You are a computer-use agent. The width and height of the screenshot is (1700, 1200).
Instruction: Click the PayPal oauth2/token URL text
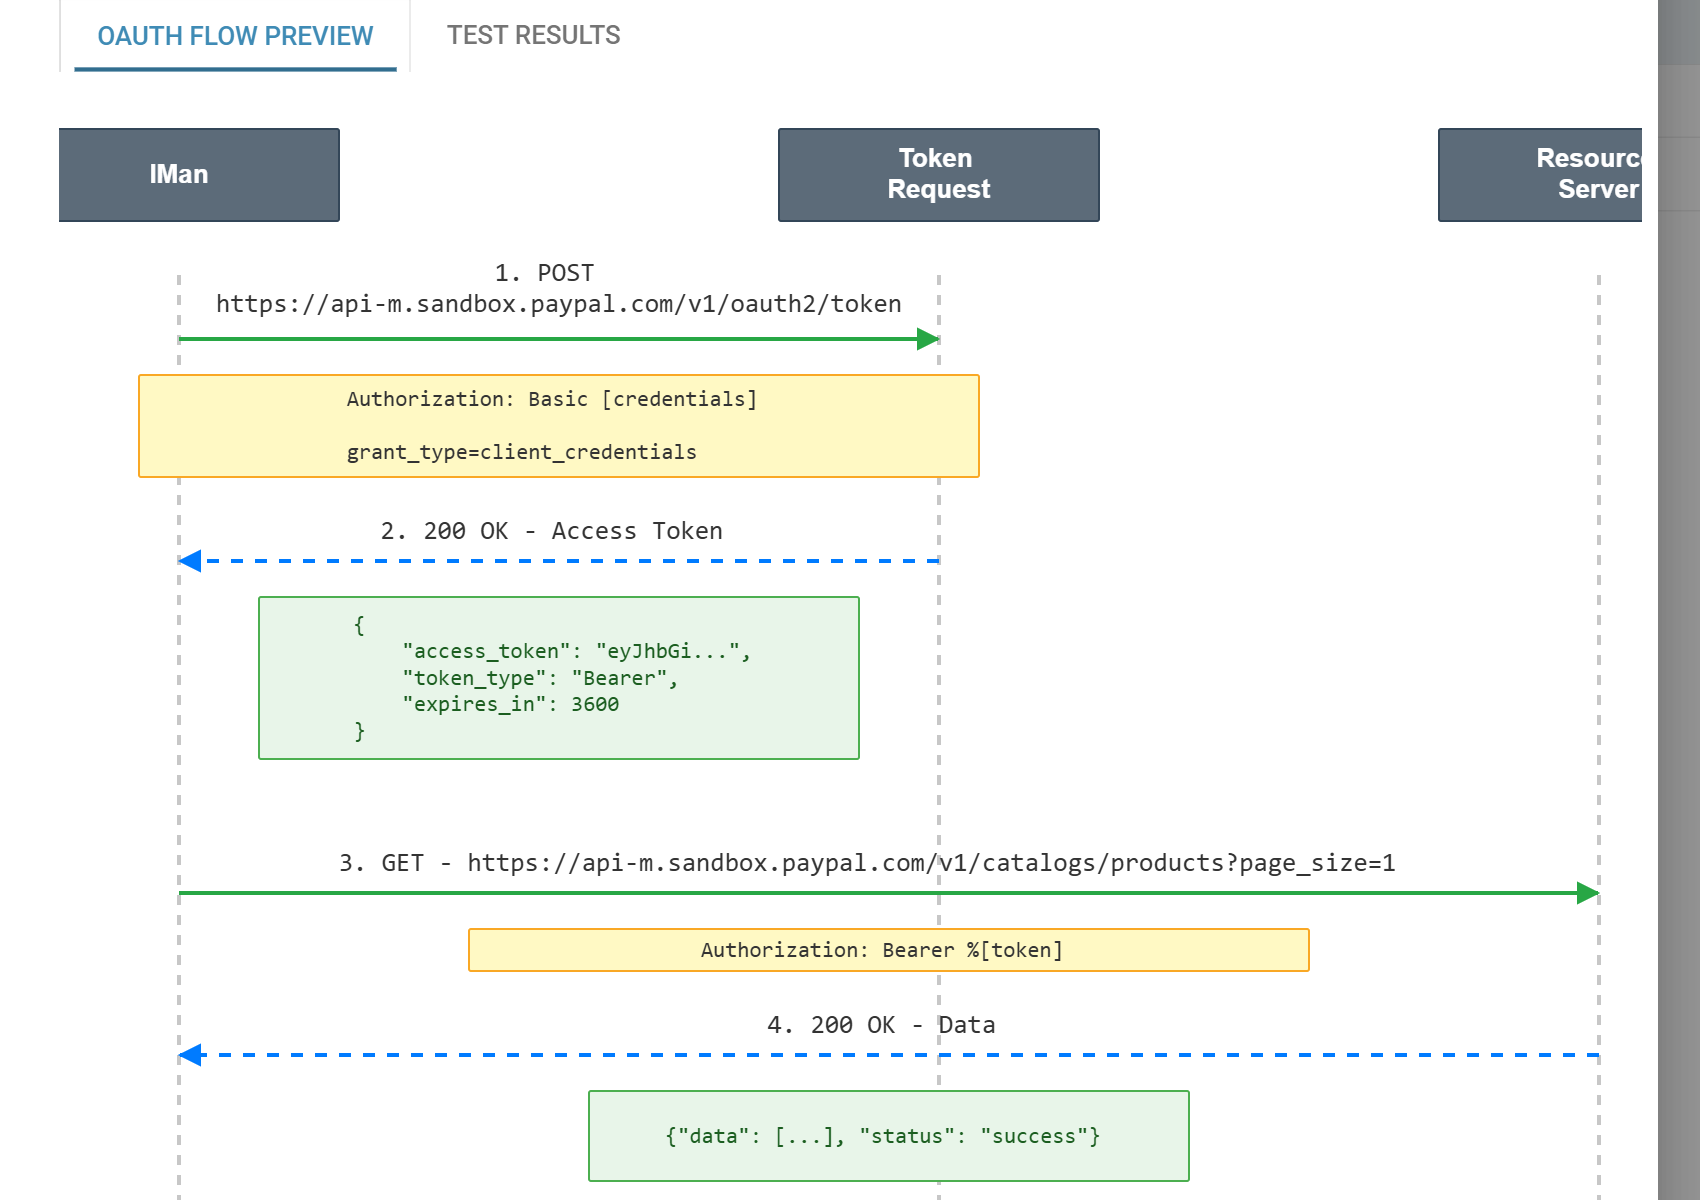[559, 304]
